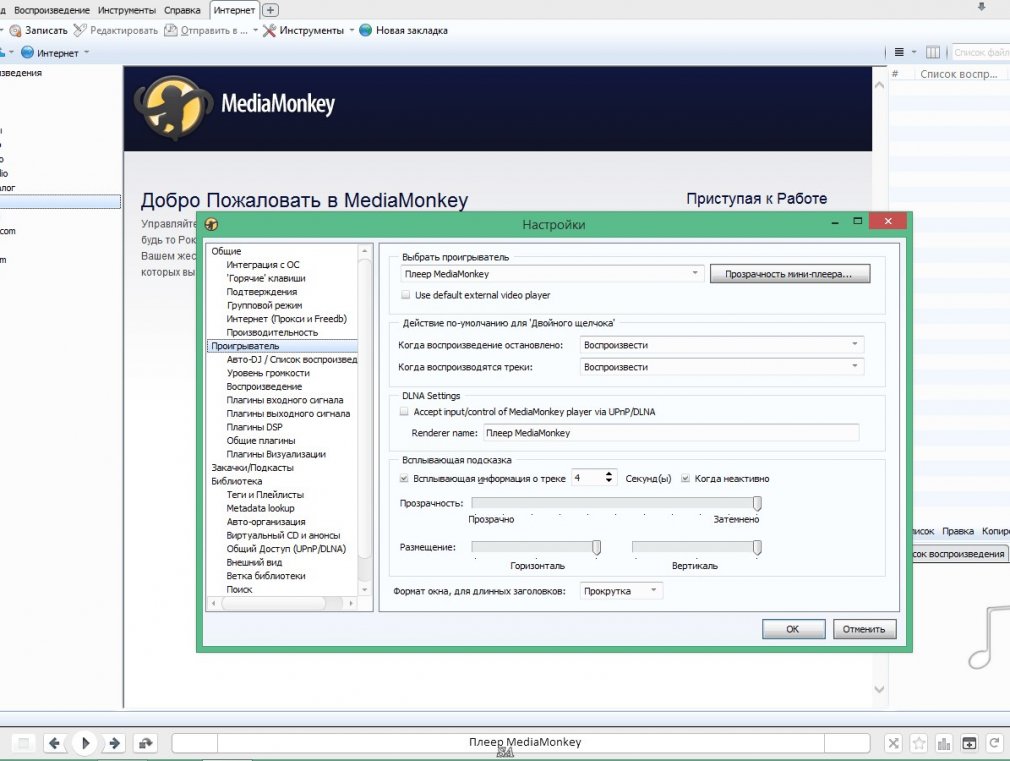1010x761 pixels.
Task: Click the settings tree vertical scrollbar
Action: 365,419
